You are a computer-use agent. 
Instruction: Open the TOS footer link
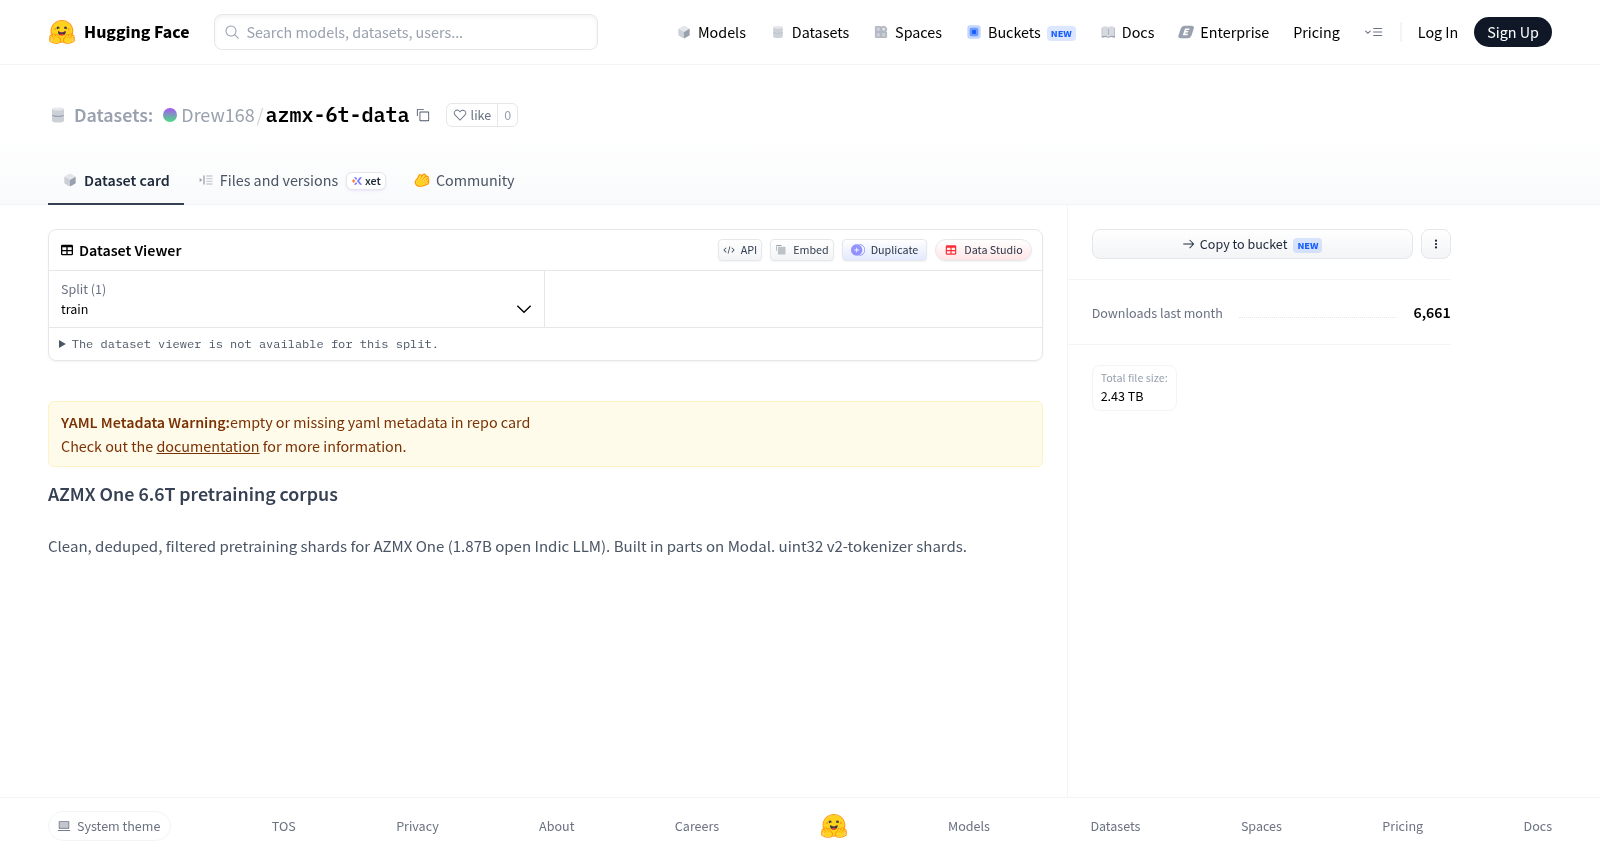[284, 826]
